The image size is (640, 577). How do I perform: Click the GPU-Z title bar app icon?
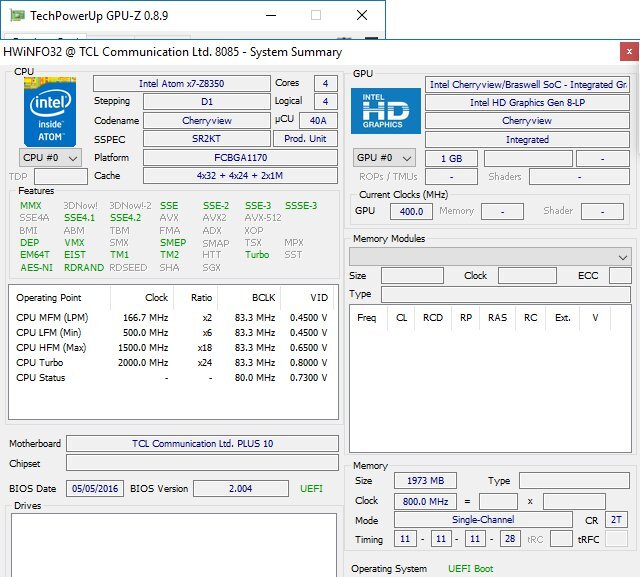(15, 16)
